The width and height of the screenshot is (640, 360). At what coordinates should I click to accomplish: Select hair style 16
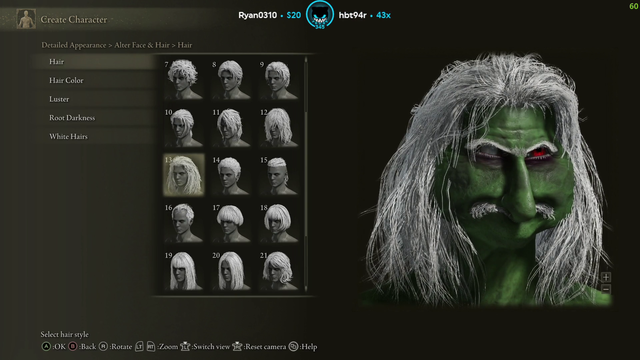pyautogui.click(x=183, y=223)
